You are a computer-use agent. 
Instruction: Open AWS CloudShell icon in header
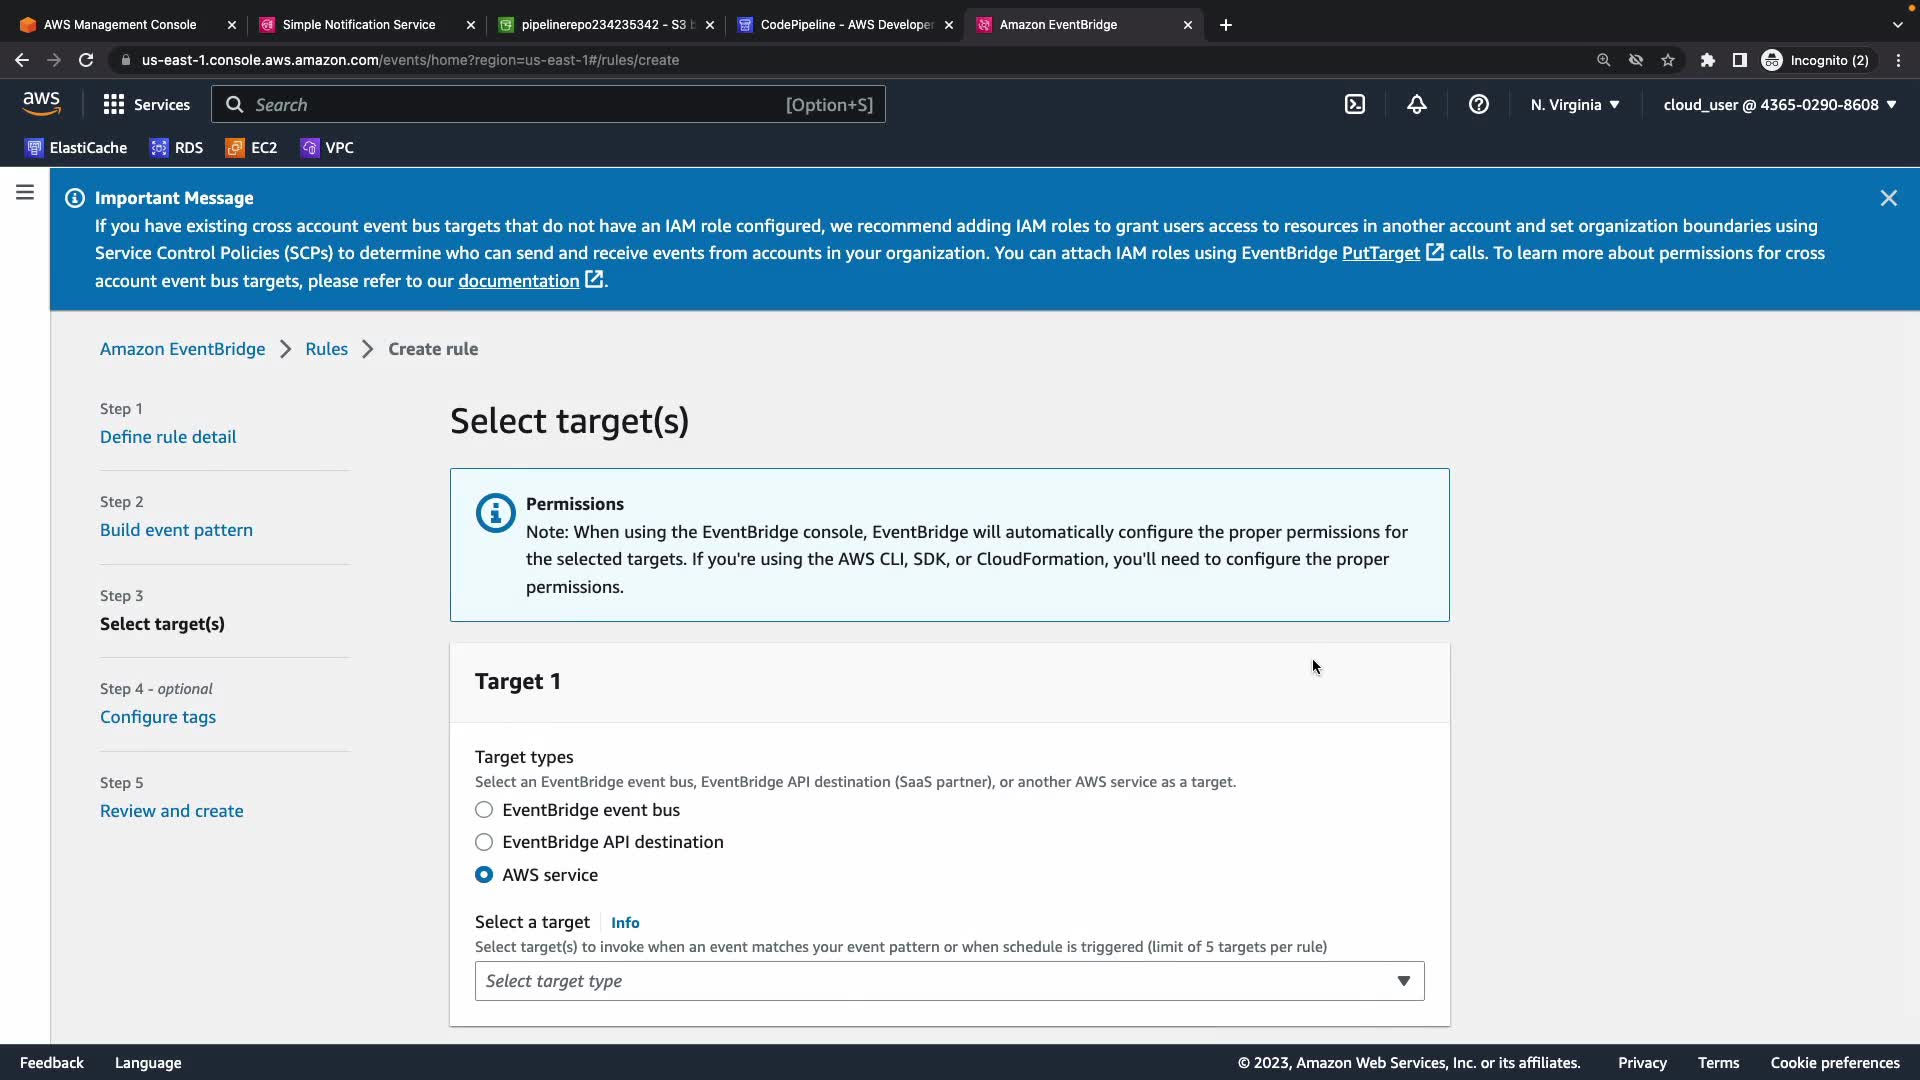click(1355, 104)
